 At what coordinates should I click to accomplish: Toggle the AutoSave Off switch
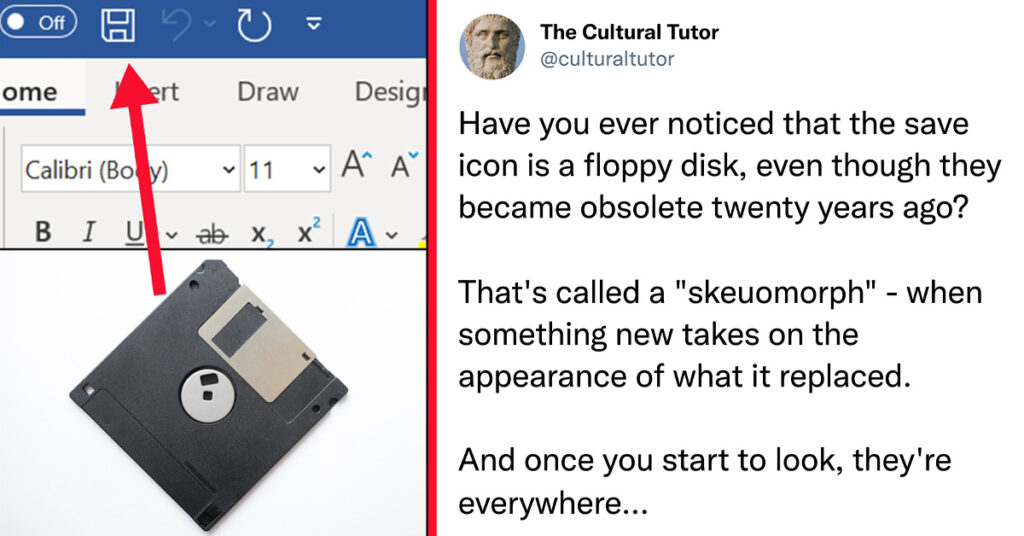point(38,22)
